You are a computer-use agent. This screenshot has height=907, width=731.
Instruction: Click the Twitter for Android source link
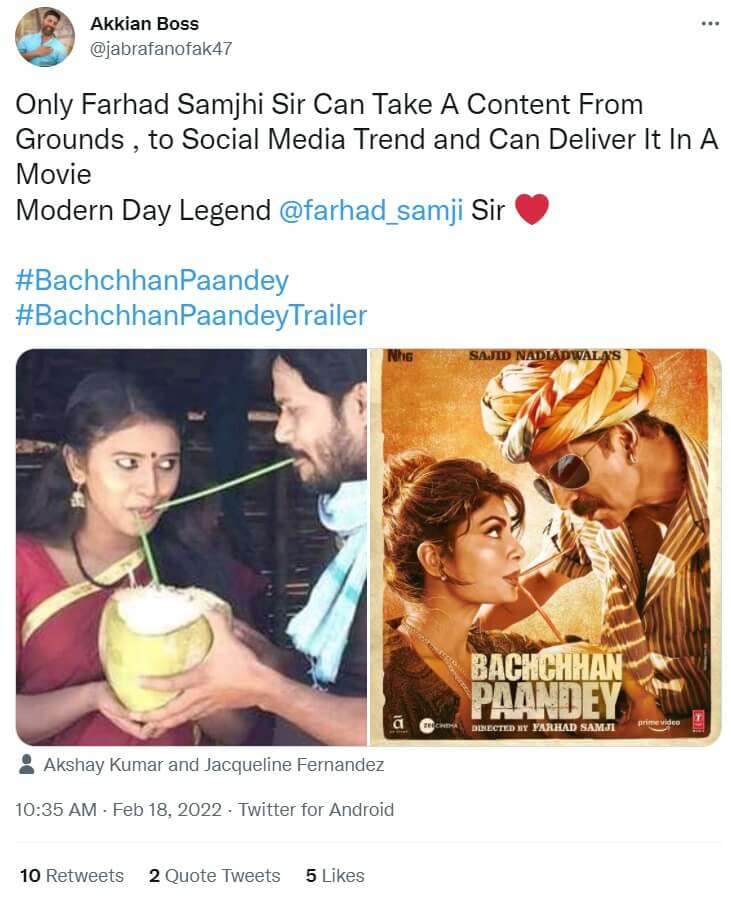click(316, 809)
